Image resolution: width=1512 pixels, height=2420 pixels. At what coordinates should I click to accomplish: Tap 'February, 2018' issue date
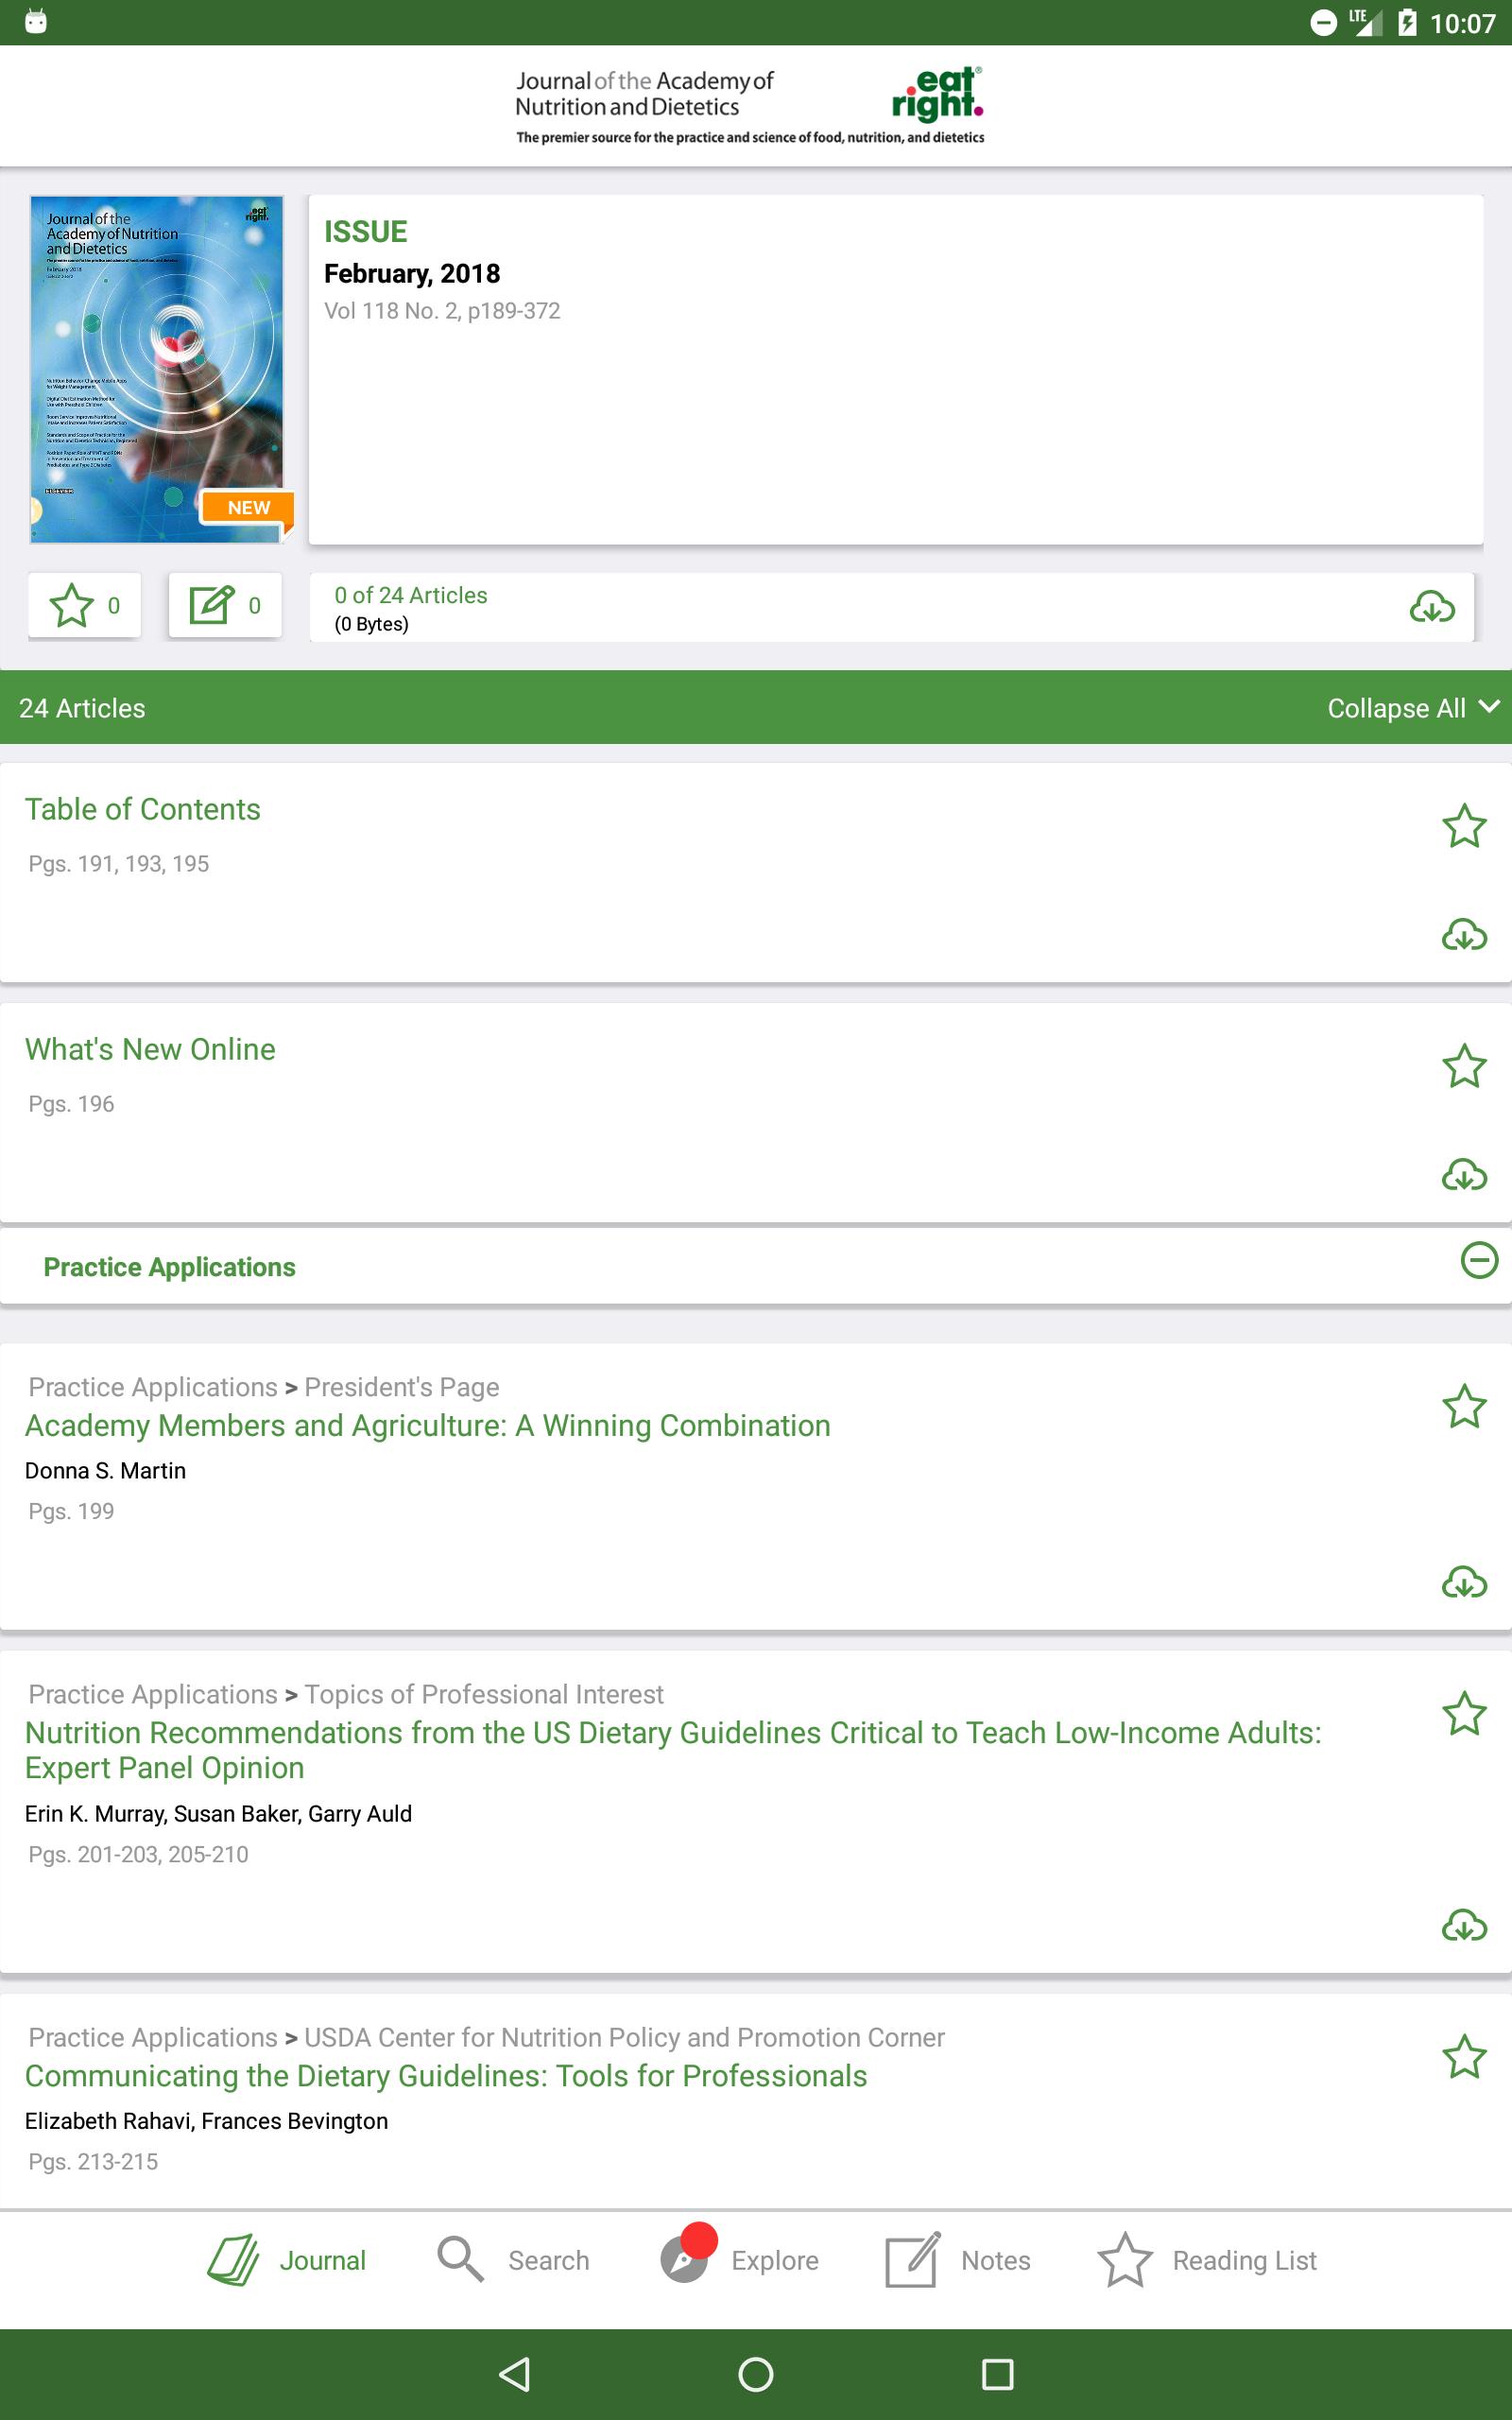[x=412, y=273]
